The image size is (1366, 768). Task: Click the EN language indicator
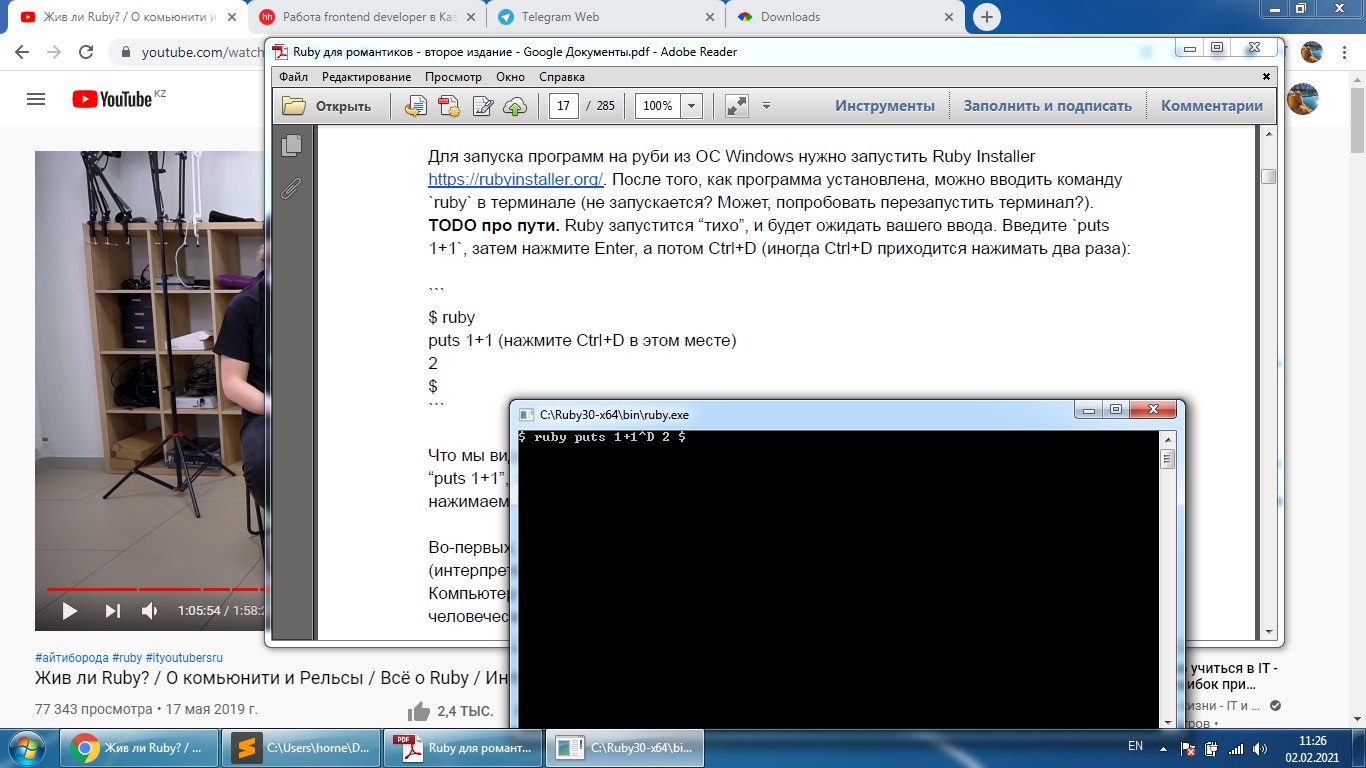click(x=1135, y=746)
